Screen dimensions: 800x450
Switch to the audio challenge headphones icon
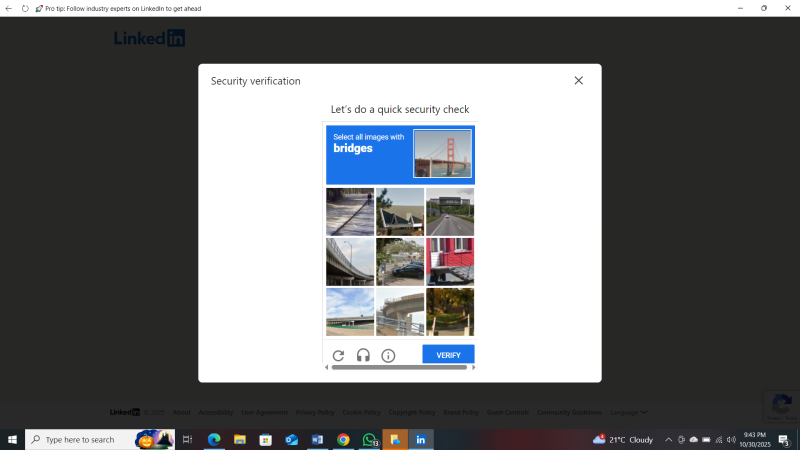click(x=363, y=355)
